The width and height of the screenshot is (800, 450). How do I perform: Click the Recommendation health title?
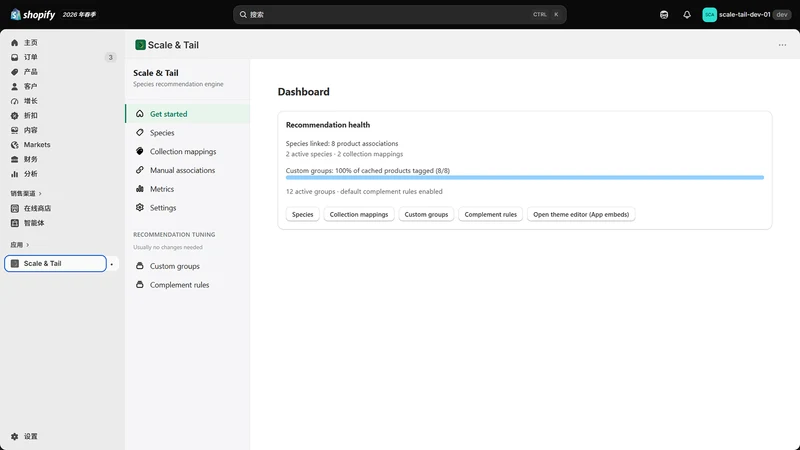(x=328, y=125)
